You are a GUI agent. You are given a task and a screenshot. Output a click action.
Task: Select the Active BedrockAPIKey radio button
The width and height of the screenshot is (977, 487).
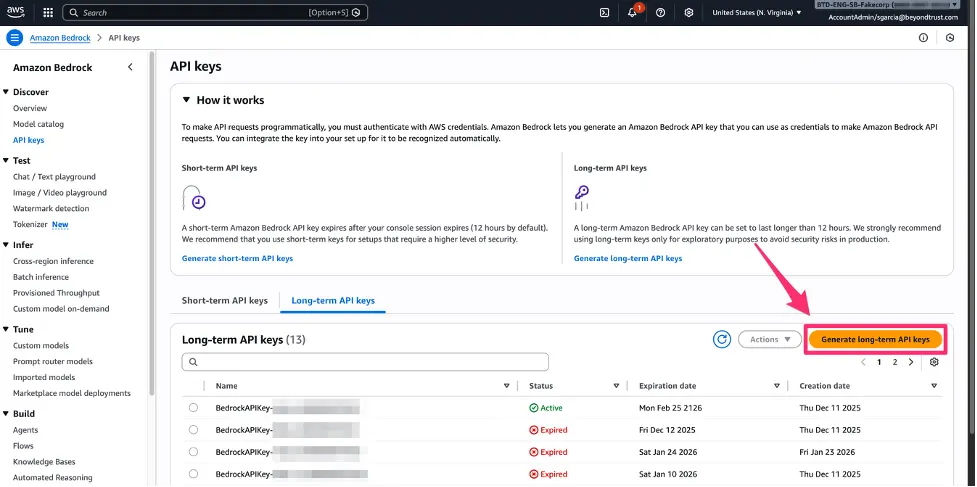pyautogui.click(x=193, y=407)
